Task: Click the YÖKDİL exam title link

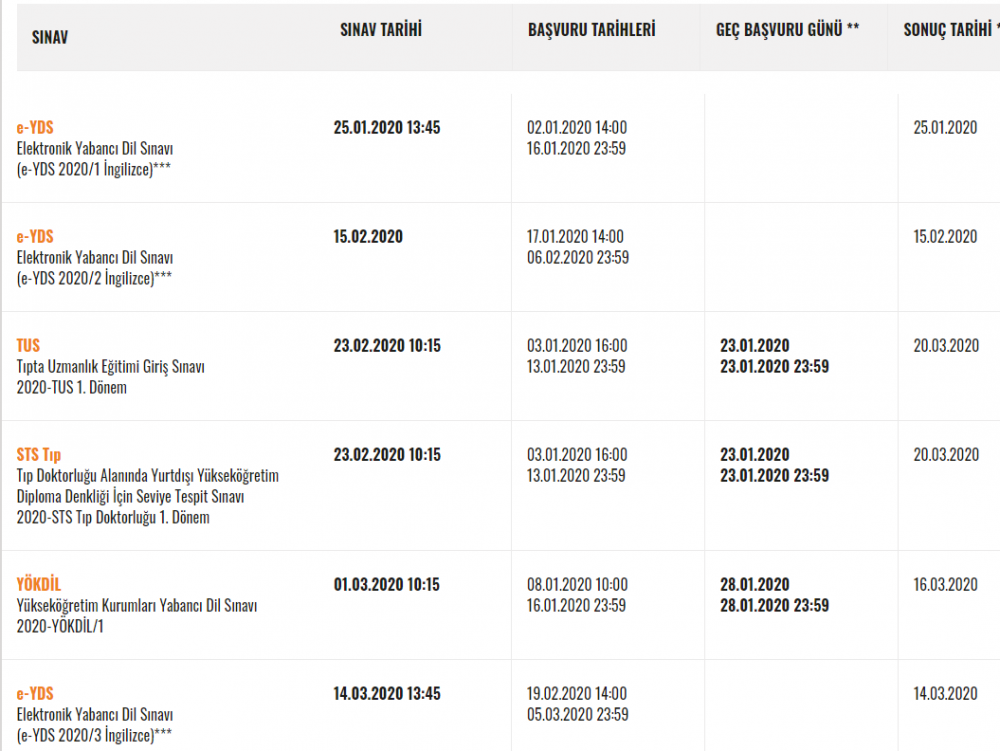Action: click(x=39, y=584)
